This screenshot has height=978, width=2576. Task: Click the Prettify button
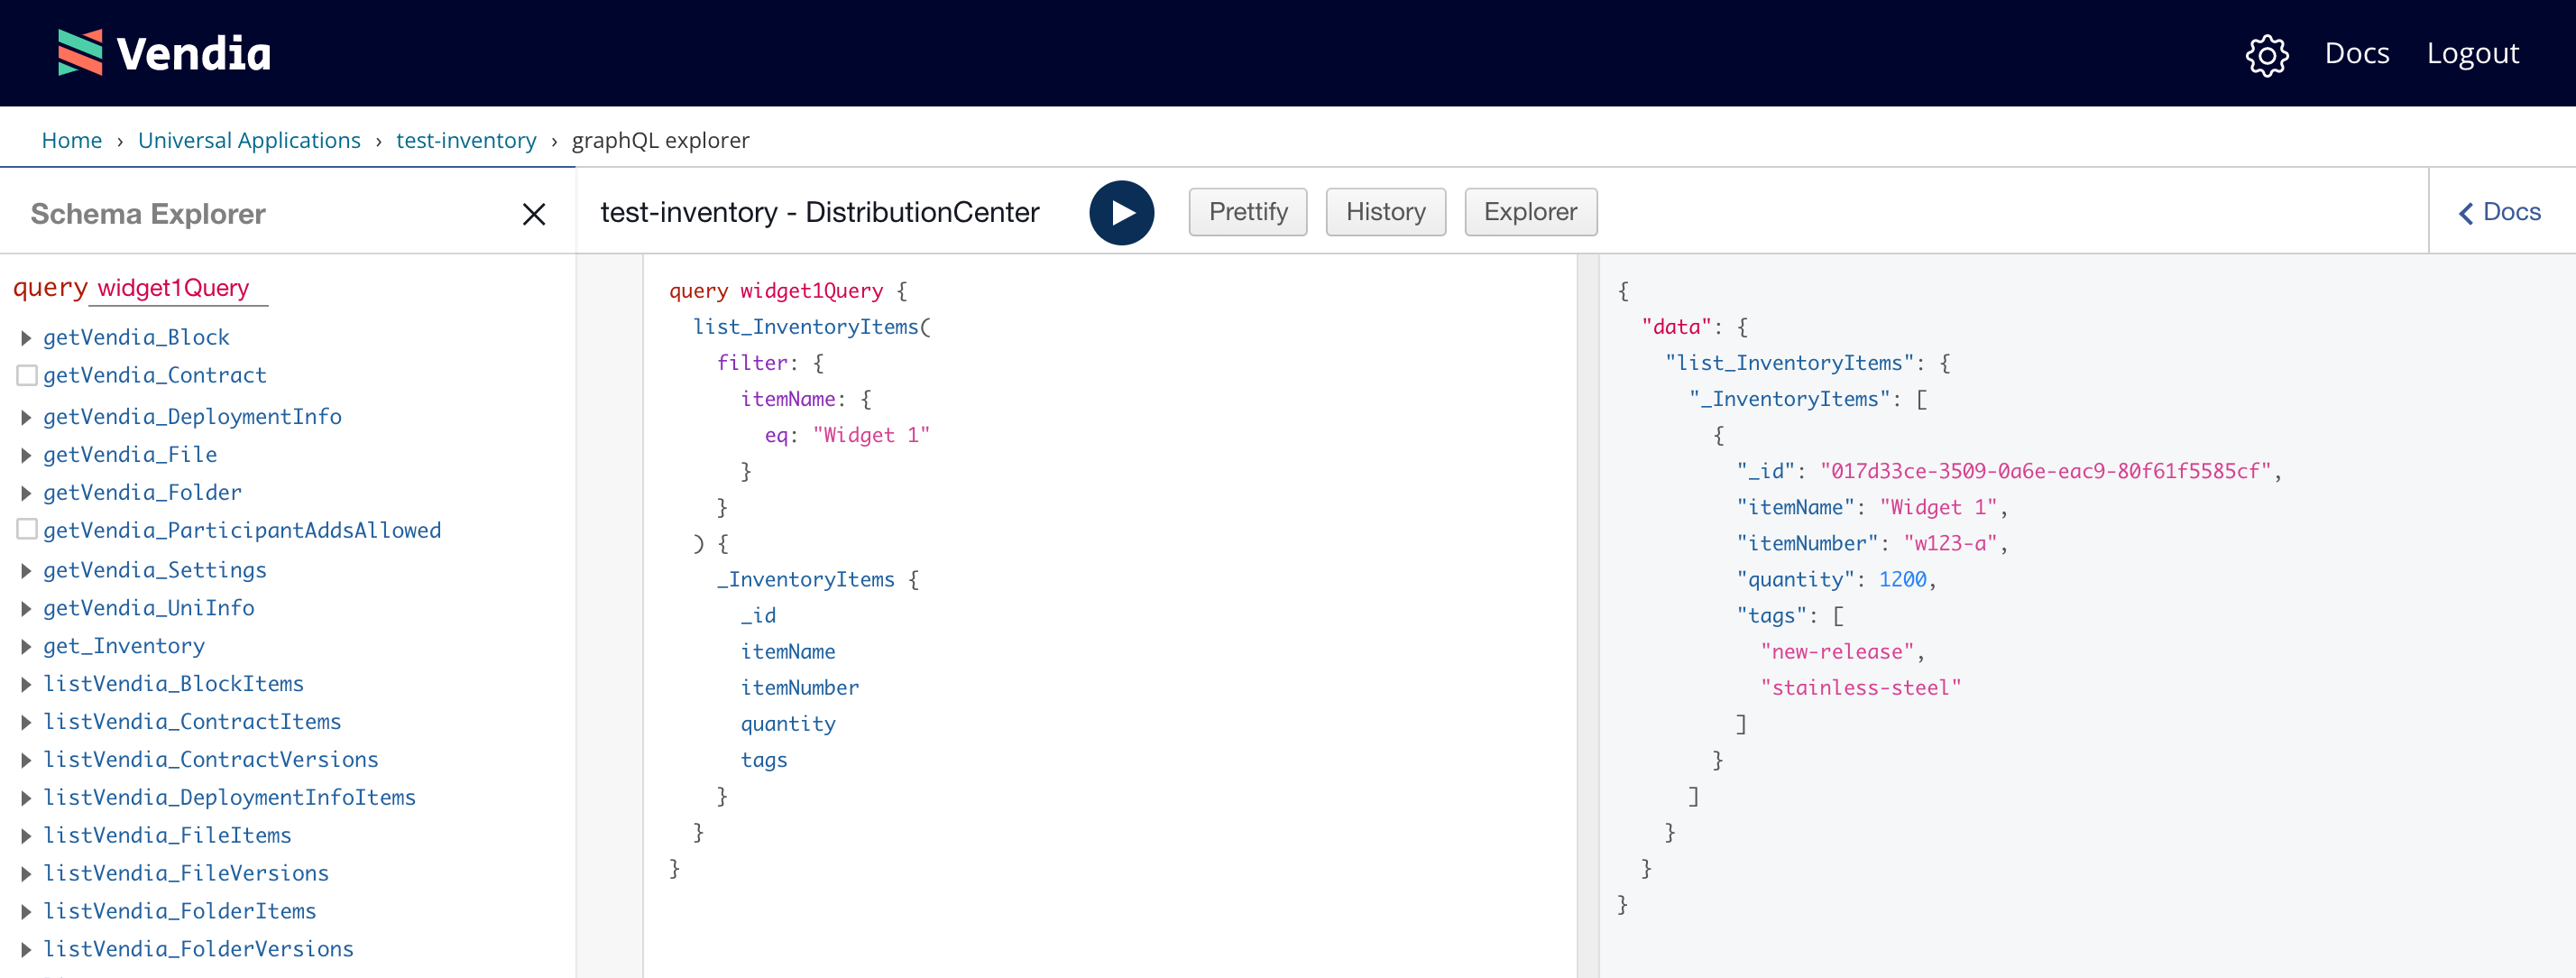point(1247,212)
